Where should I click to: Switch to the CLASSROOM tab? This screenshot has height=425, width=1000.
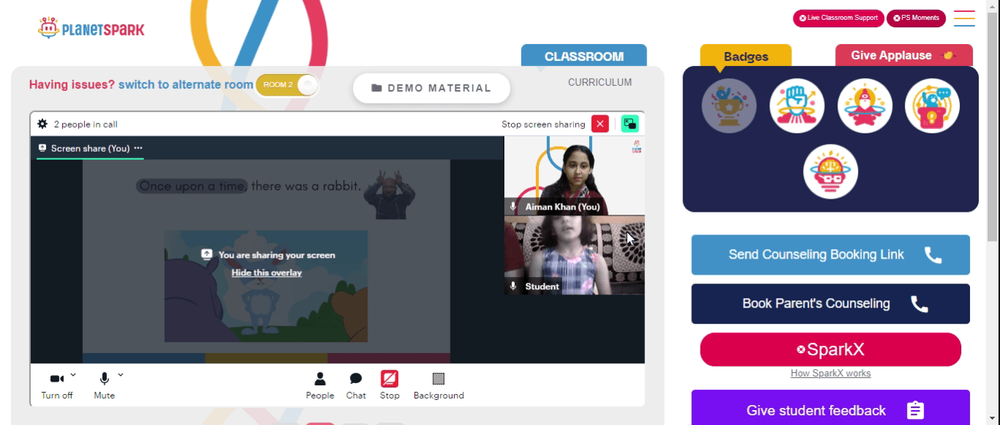coord(584,56)
